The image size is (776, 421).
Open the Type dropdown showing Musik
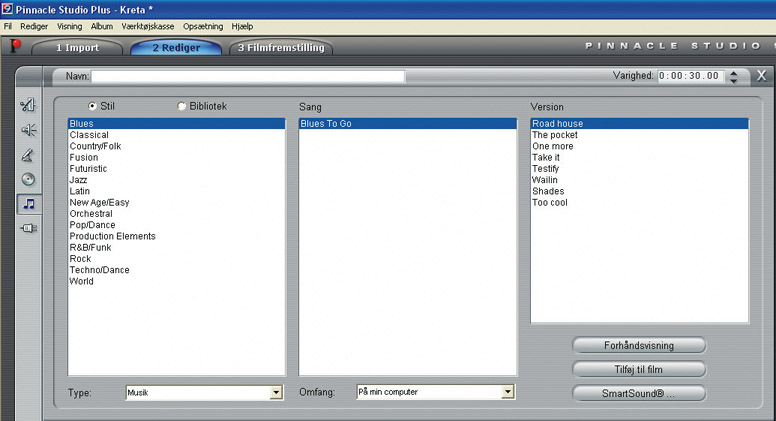click(x=276, y=393)
